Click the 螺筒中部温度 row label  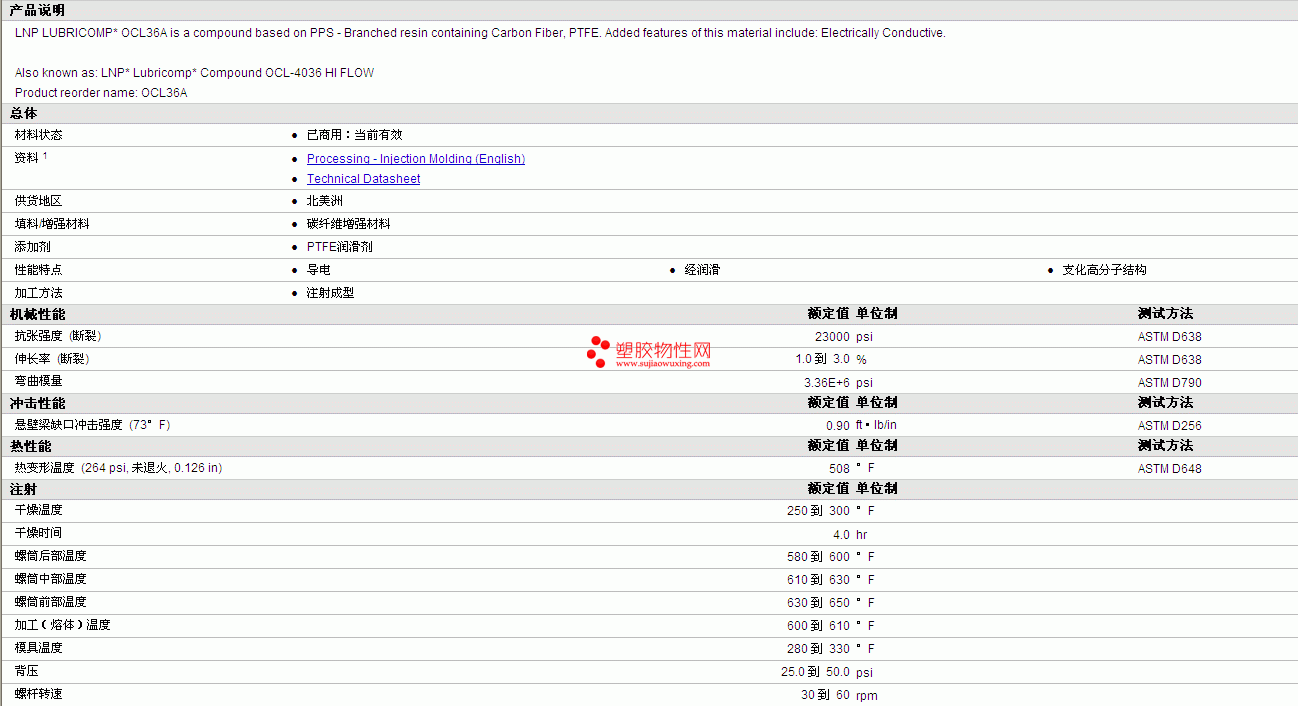pos(50,579)
